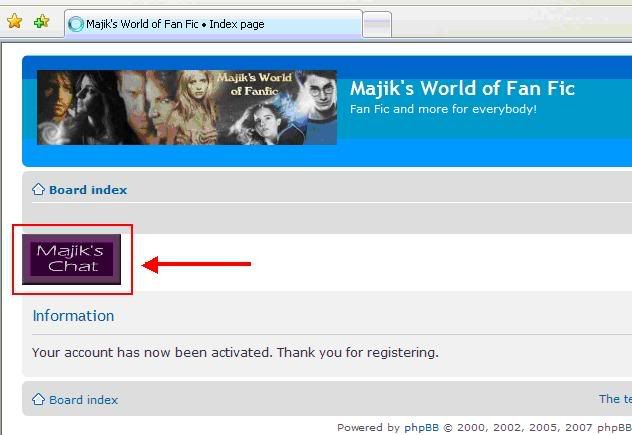The width and height of the screenshot is (632, 435).
Task: Open the Board index link near the footer
Action: (83, 400)
